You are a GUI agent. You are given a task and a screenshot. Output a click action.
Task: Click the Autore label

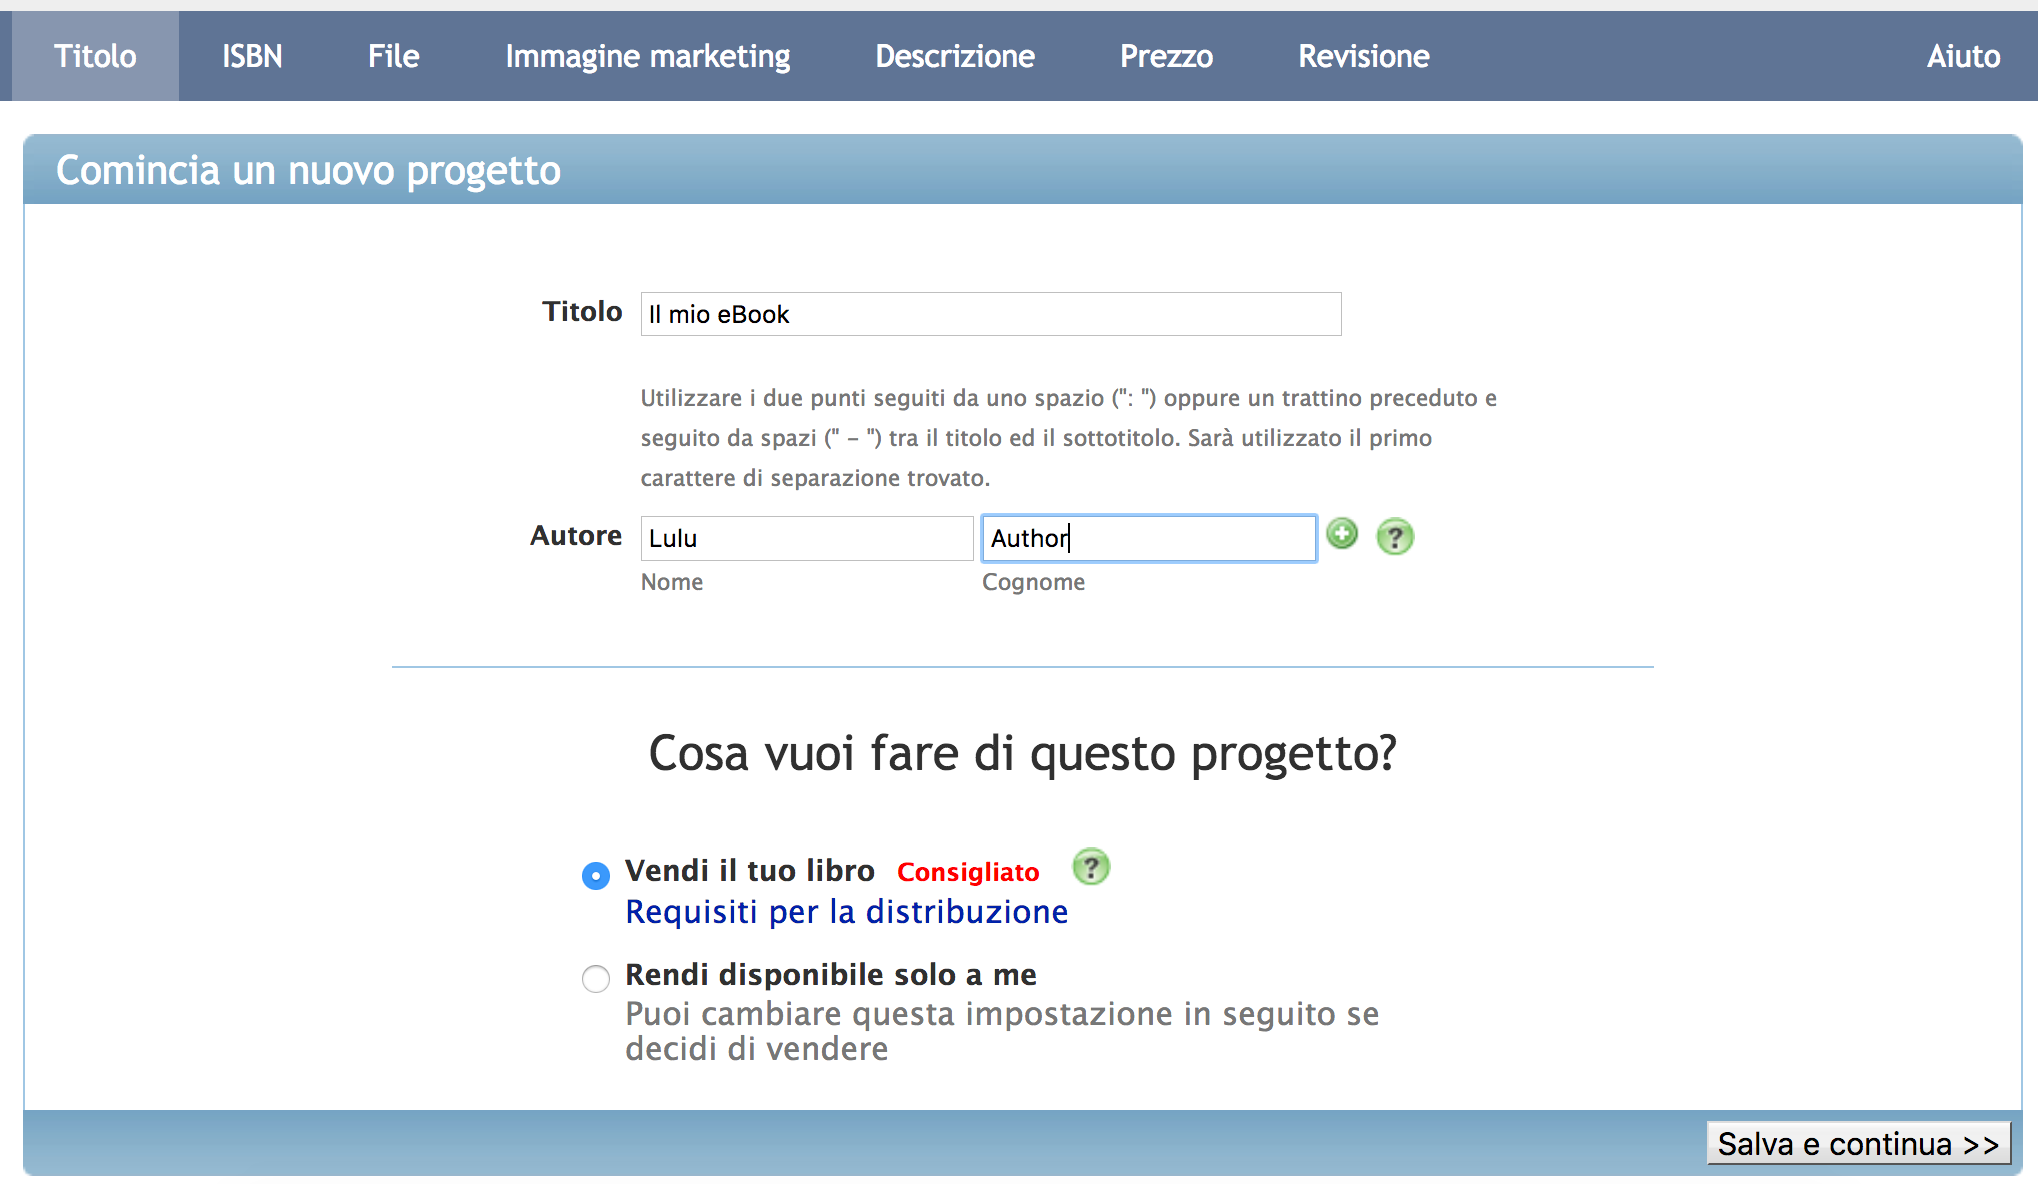(x=576, y=536)
